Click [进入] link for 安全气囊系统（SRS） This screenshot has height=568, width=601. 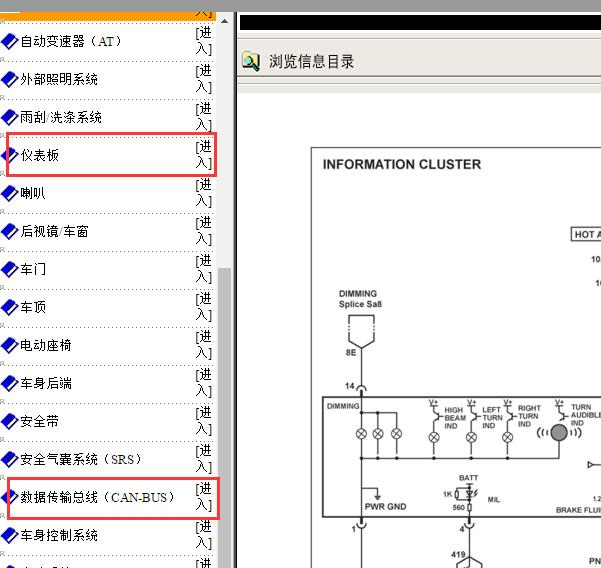coord(204,459)
